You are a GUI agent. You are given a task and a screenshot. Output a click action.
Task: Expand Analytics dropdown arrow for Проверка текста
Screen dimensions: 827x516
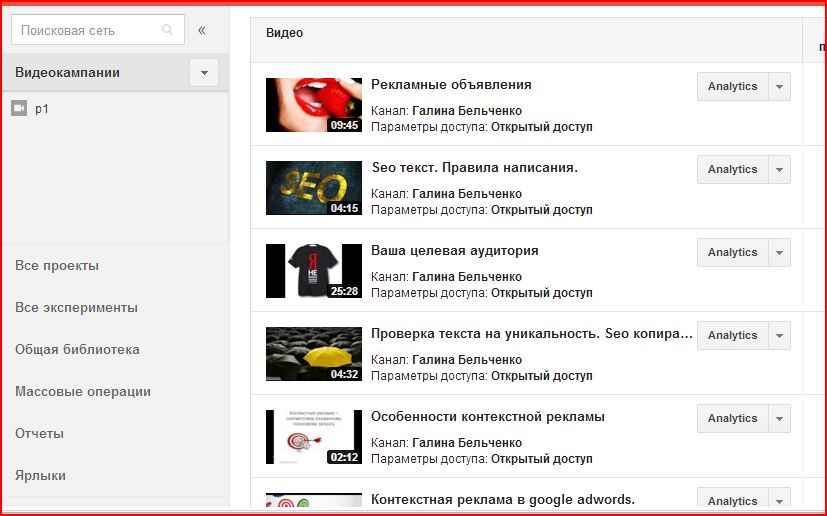pyautogui.click(x=780, y=335)
